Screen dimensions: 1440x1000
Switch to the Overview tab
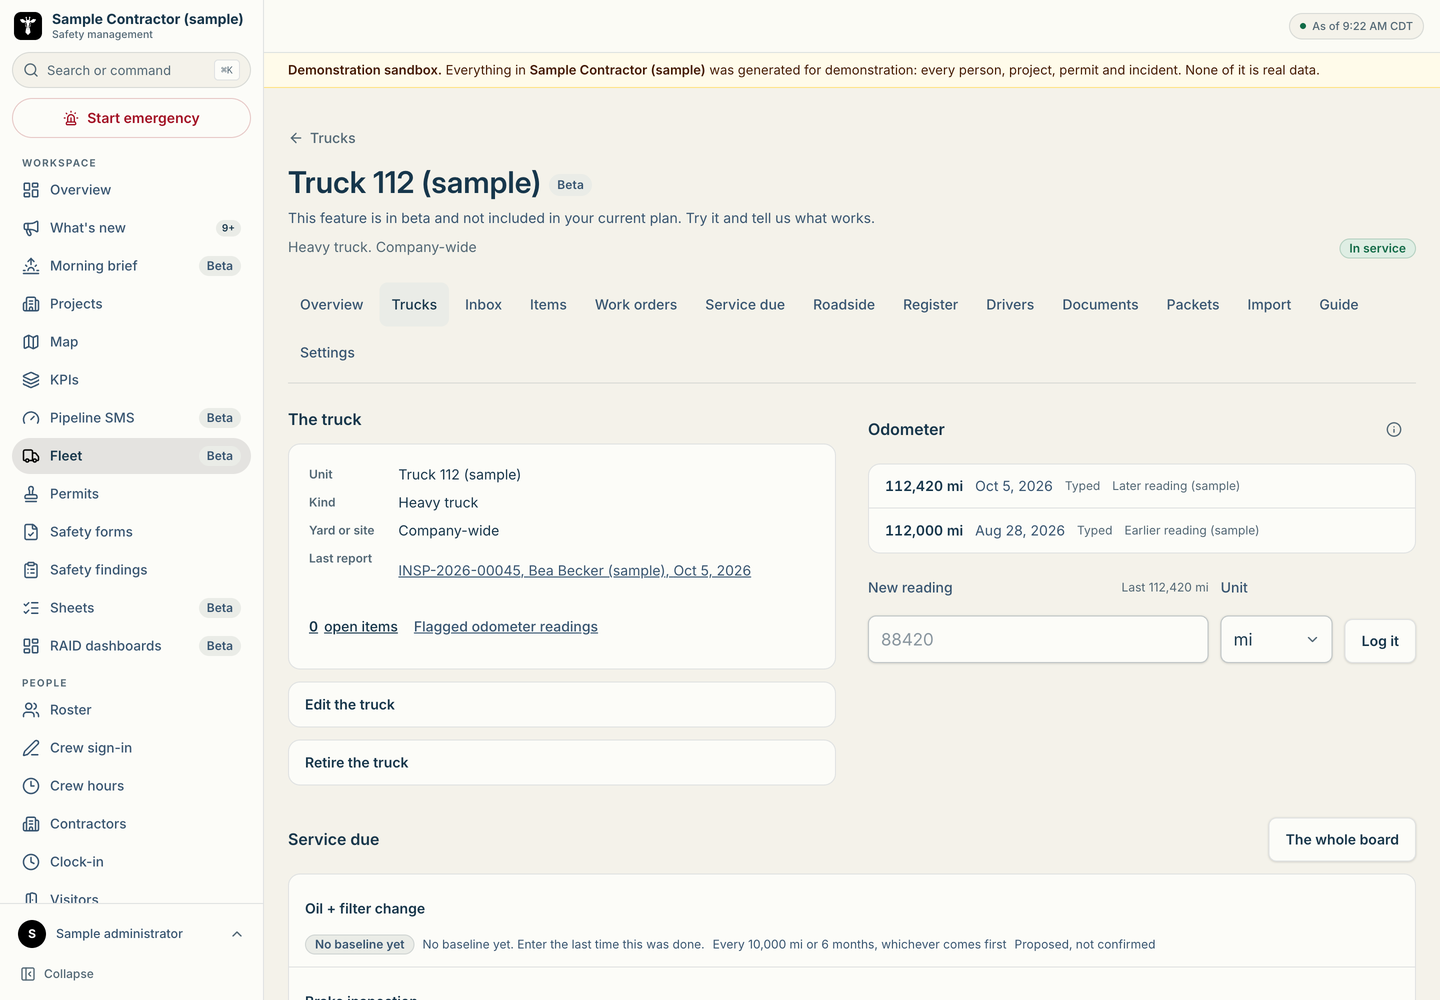pos(332,305)
